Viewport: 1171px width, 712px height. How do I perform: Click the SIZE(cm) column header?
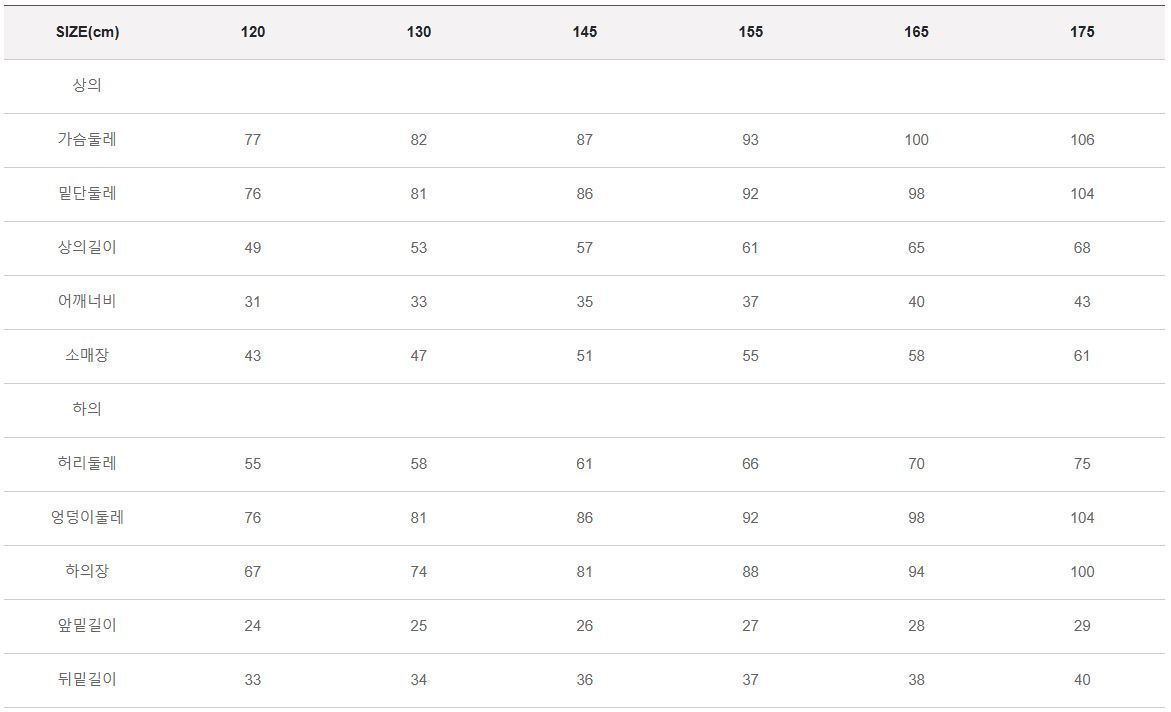pyautogui.click(x=87, y=32)
